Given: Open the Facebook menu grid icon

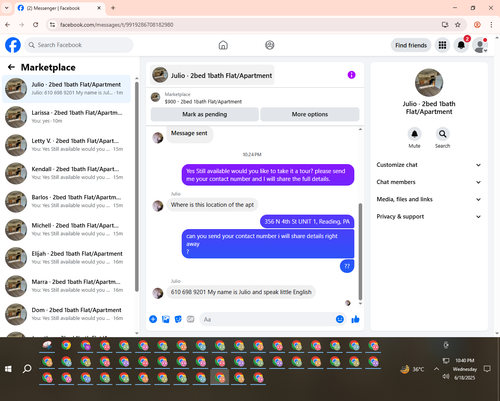Looking at the screenshot, I should 442,45.
